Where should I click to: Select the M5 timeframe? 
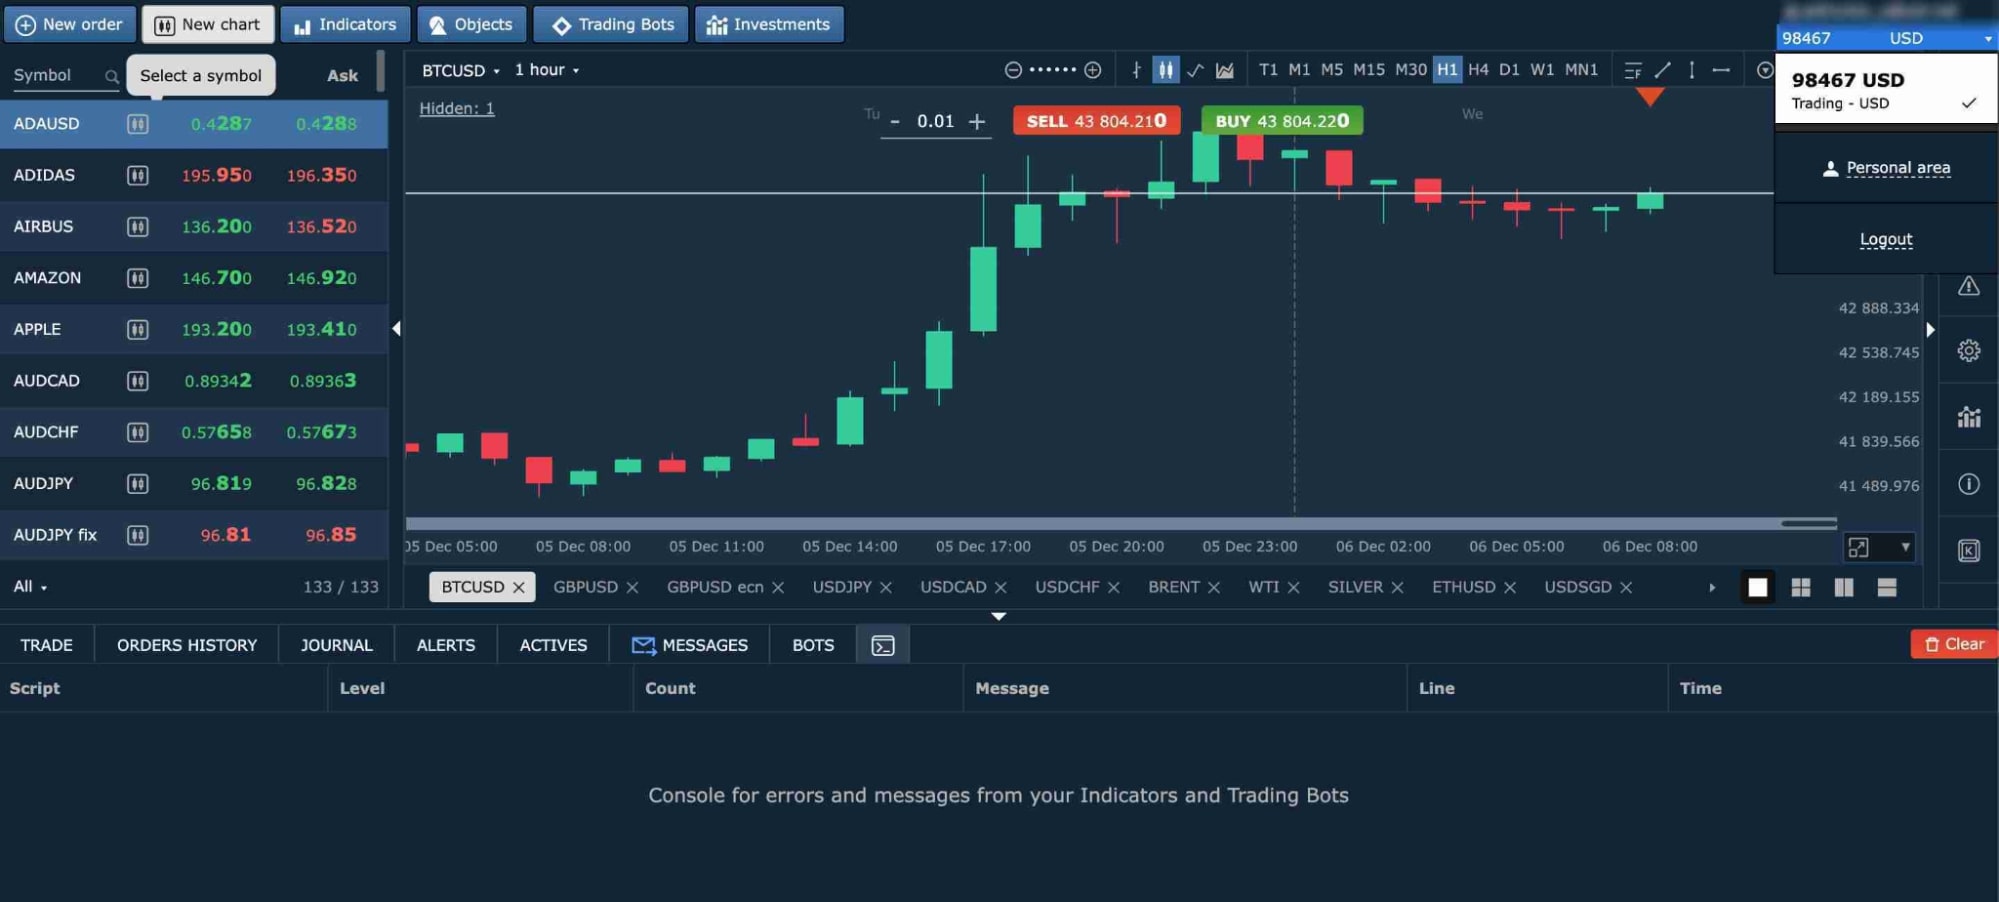pos(1331,70)
